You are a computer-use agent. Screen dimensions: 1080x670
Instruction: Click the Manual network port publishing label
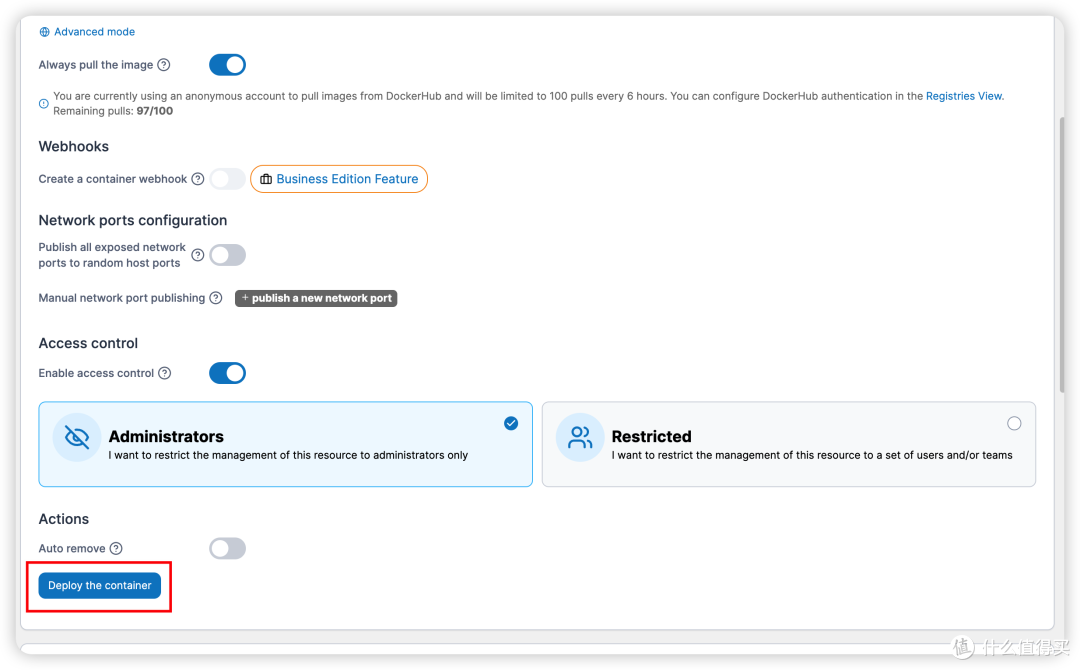pos(122,297)
